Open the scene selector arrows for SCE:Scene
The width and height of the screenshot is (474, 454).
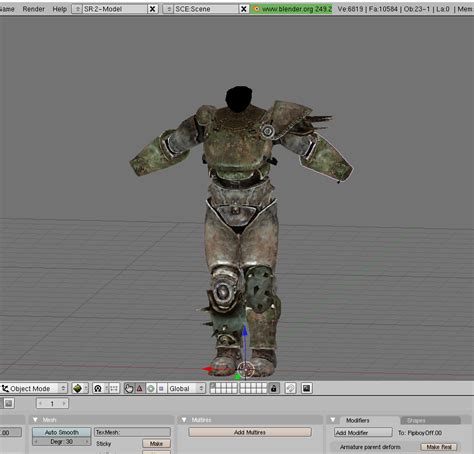pos(169,9)
